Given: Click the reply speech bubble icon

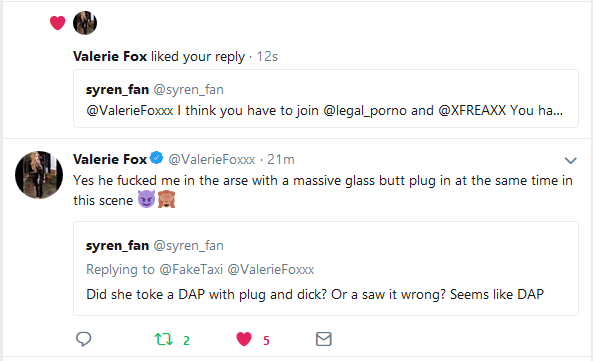Looking at the screenshot, I should [x=84, y=339].
